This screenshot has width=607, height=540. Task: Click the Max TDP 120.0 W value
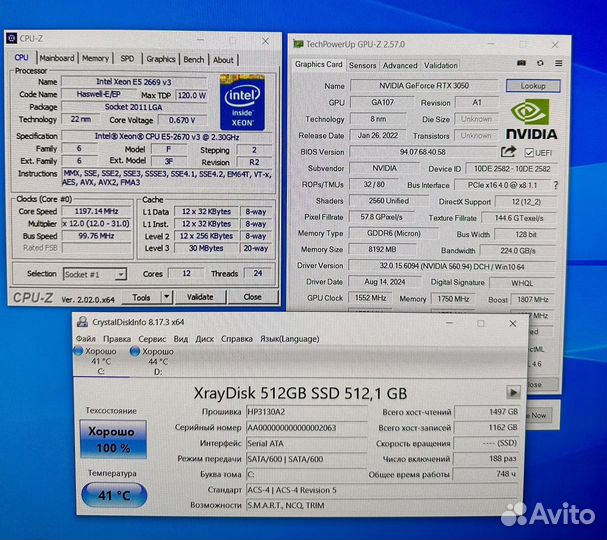click(191, 95)
